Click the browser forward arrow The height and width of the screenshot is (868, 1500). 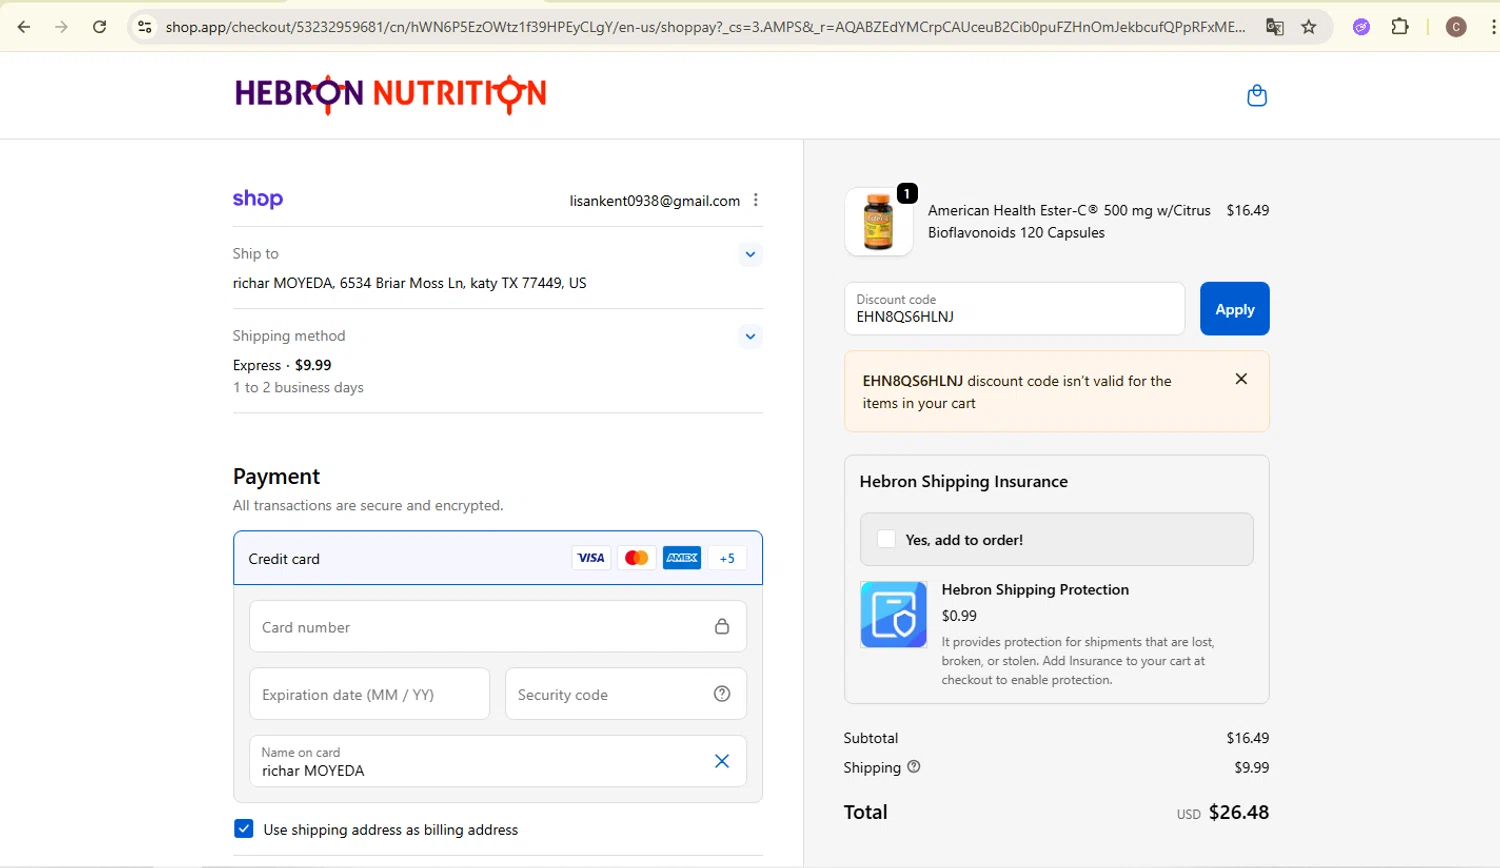pyautogui.click(x=62, y=27)
